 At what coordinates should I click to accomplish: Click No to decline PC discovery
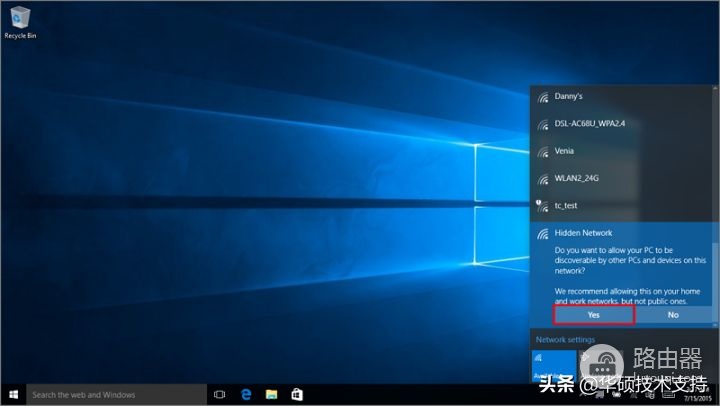tap(673, 315)
